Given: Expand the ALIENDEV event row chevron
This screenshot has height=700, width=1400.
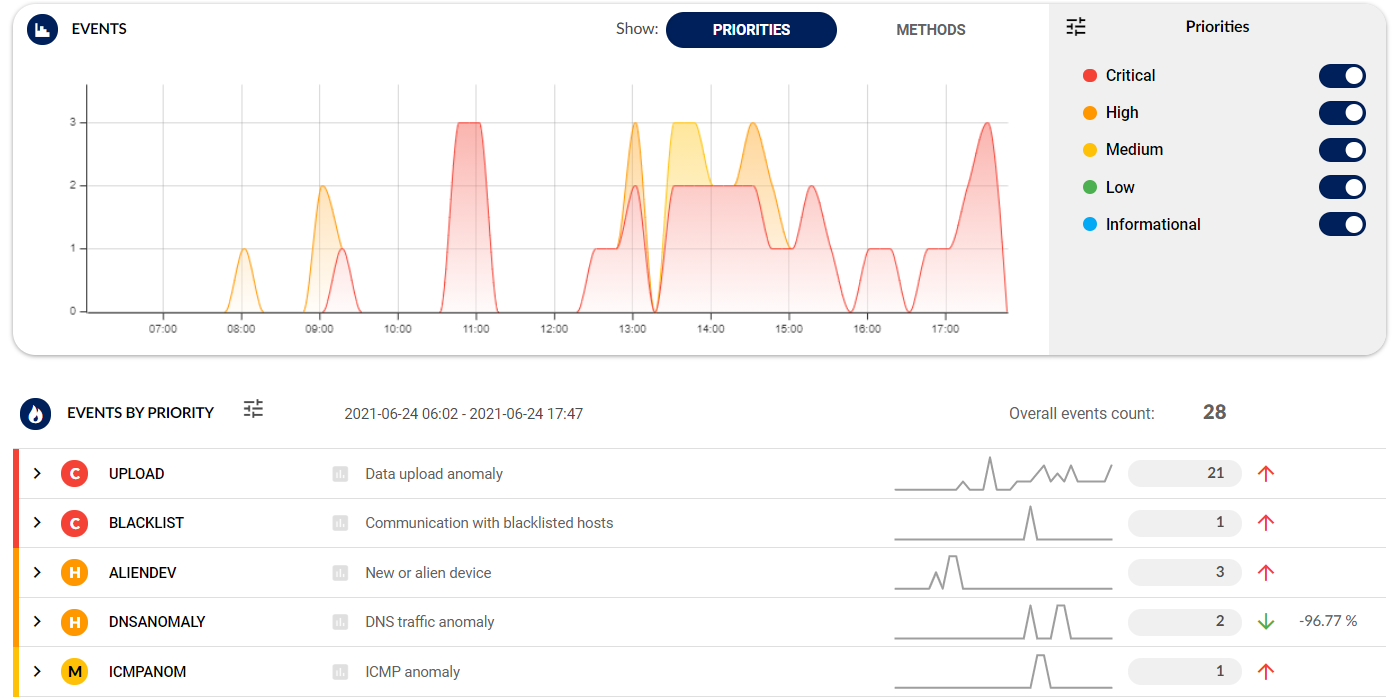Looking at the screenshot, I should tap(37, 573).
